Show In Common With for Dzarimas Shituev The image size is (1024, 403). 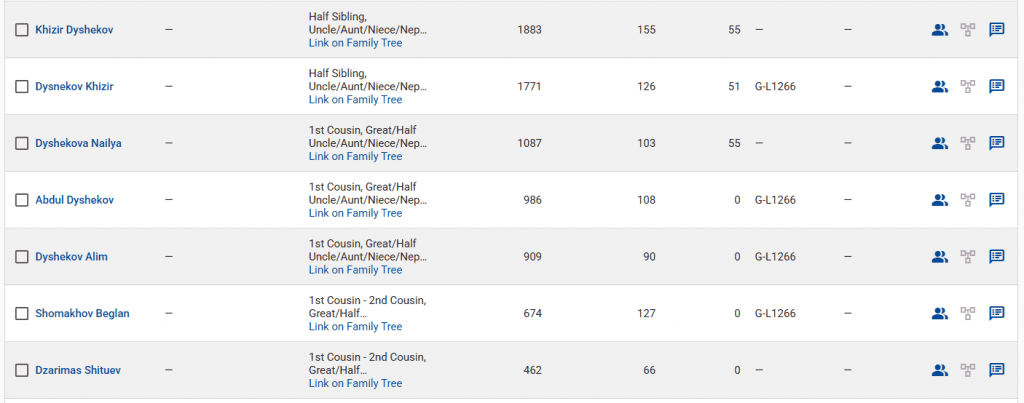[939, 370]
